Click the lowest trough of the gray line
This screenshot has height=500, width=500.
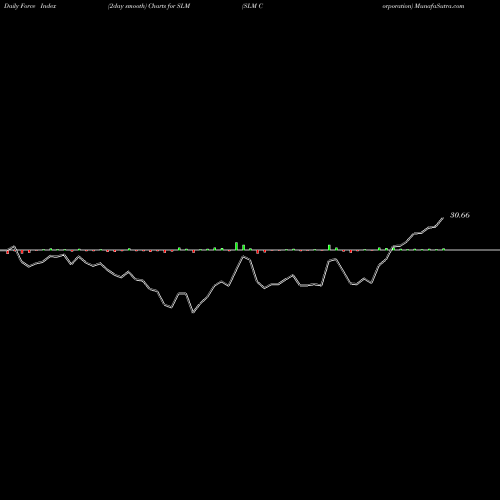tap(193, 312)
